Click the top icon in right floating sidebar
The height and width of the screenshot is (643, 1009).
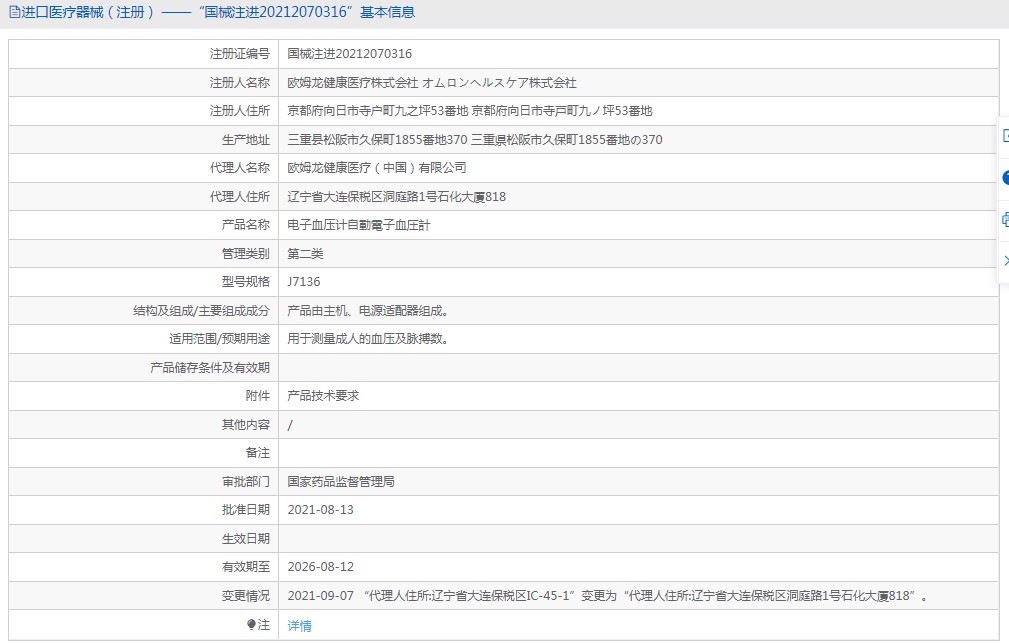point(1004,135)
